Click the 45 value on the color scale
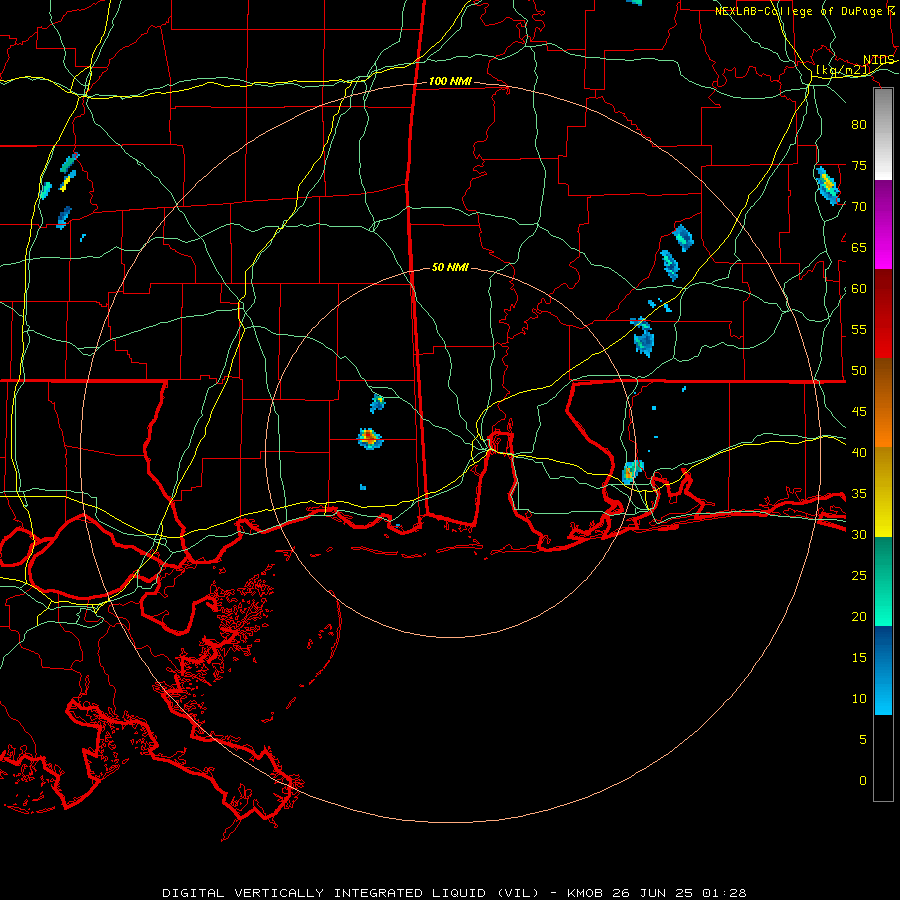The image size is (900, 900). (859, 412)
